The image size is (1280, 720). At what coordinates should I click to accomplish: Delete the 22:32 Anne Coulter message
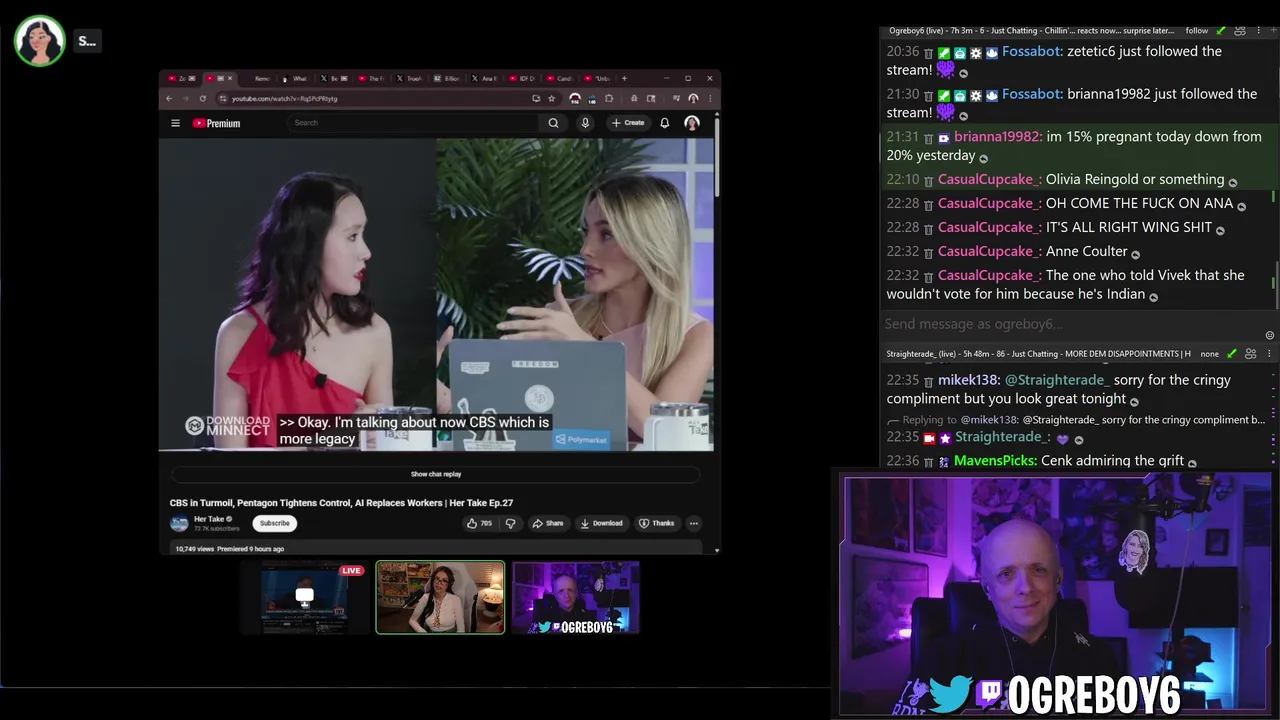[928, 252]
